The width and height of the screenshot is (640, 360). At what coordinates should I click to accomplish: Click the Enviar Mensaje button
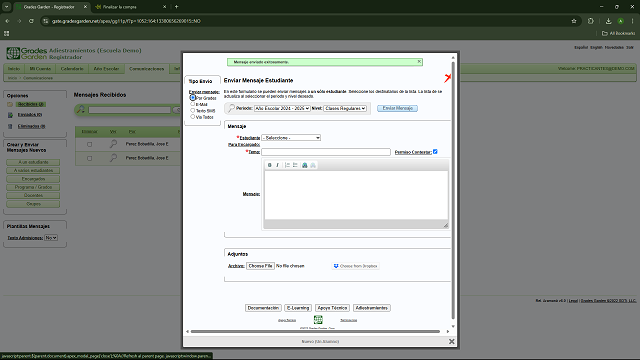click(x=397, y=108)
